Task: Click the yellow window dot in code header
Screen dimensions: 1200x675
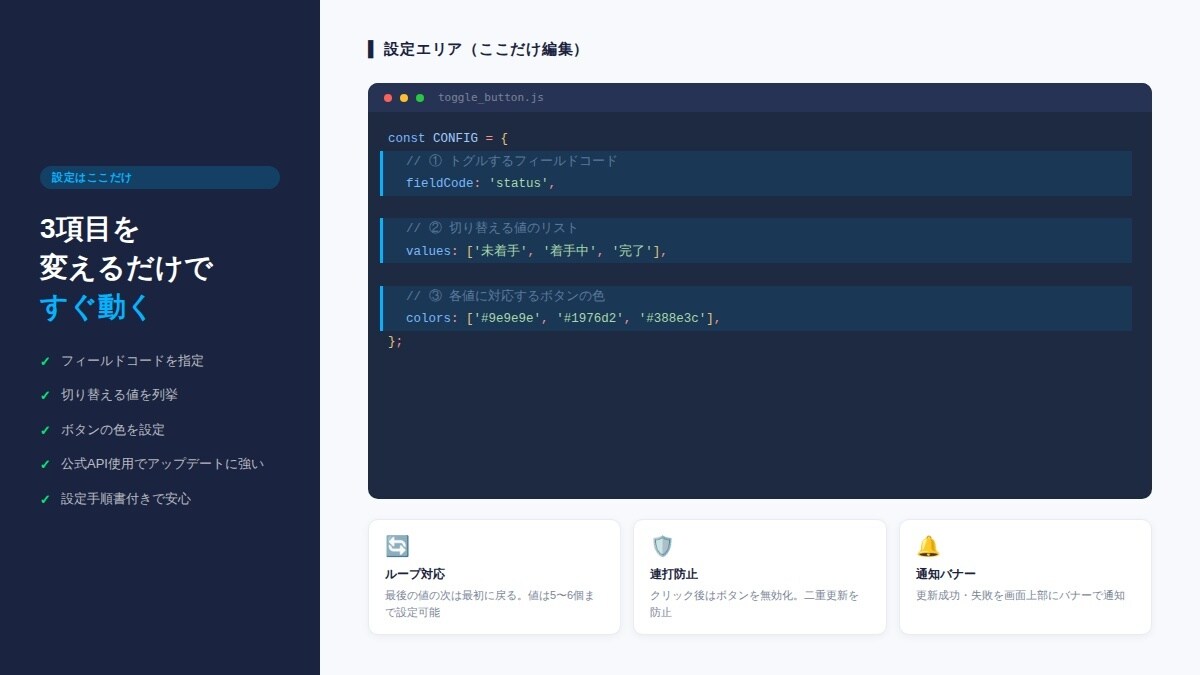Action: pyautogui.click(x=404, y=98)
